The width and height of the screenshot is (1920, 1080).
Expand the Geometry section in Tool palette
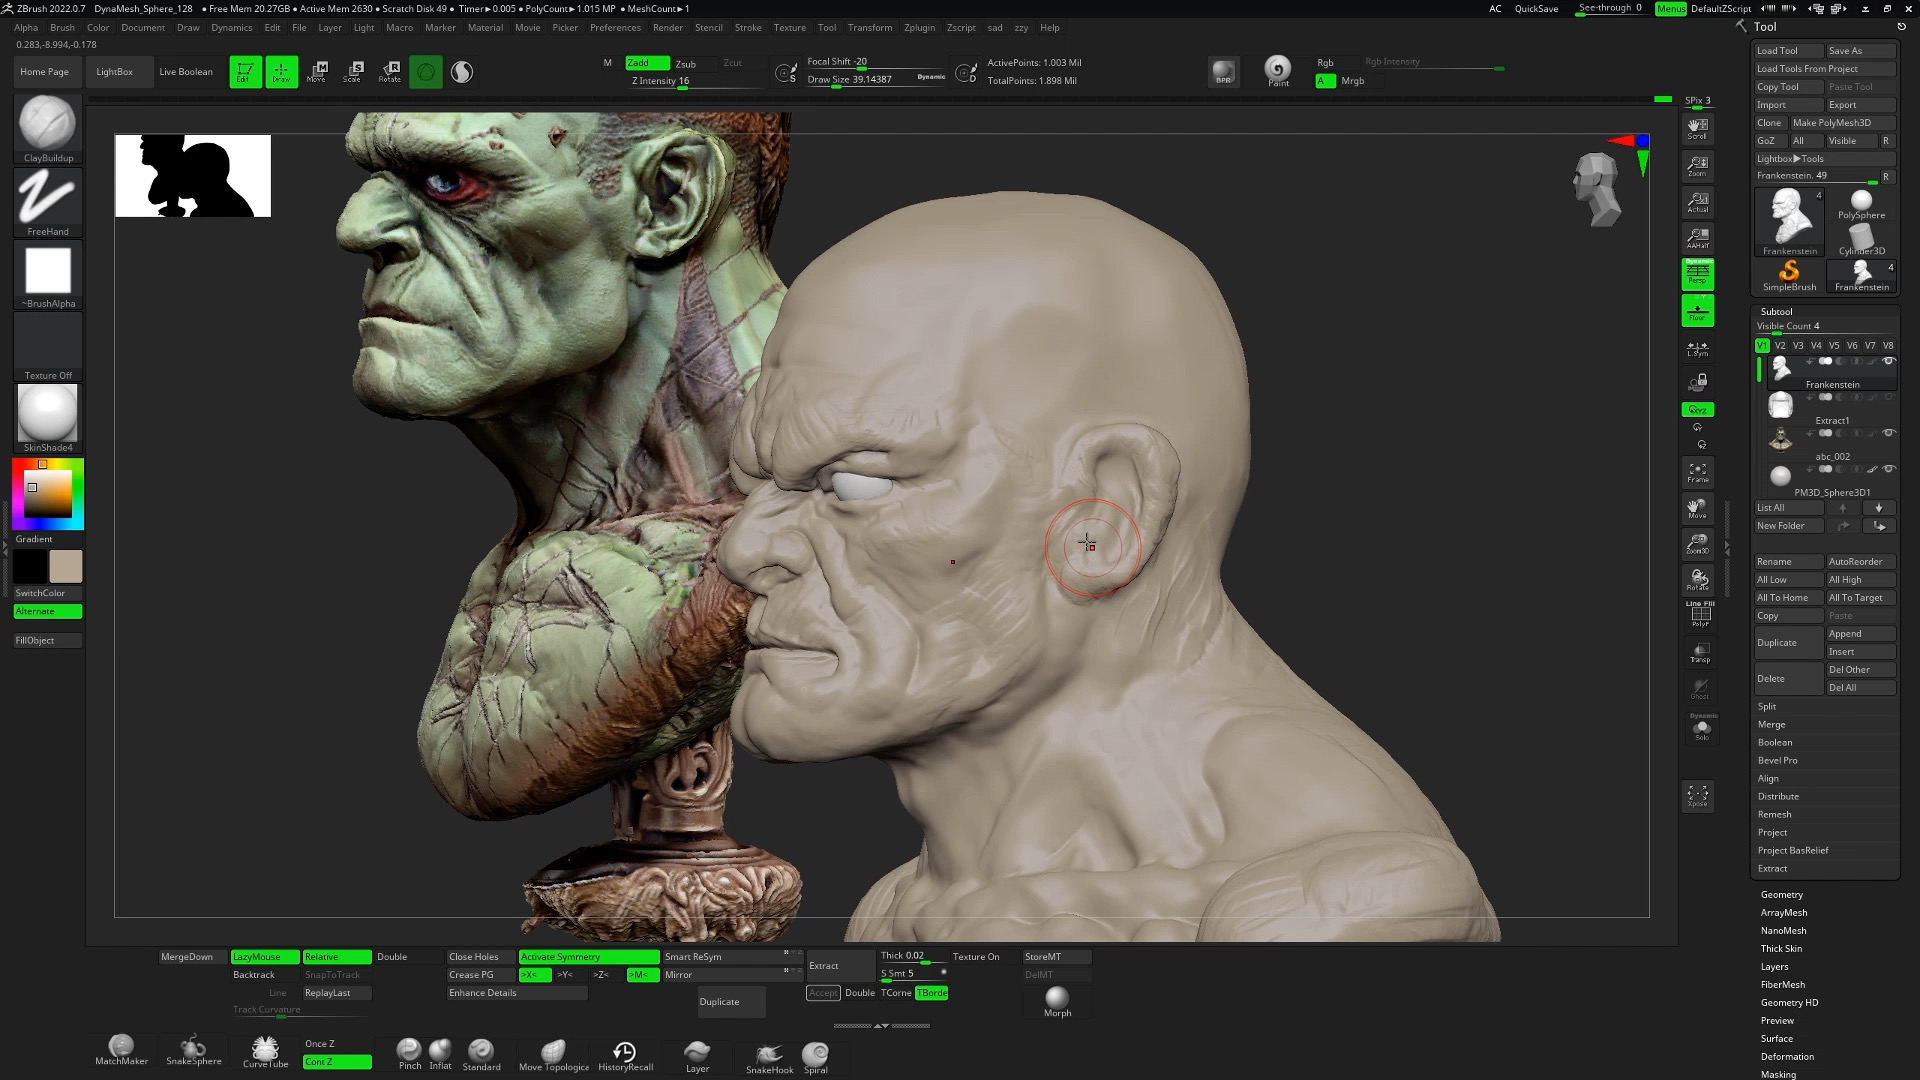point(1783,894)
